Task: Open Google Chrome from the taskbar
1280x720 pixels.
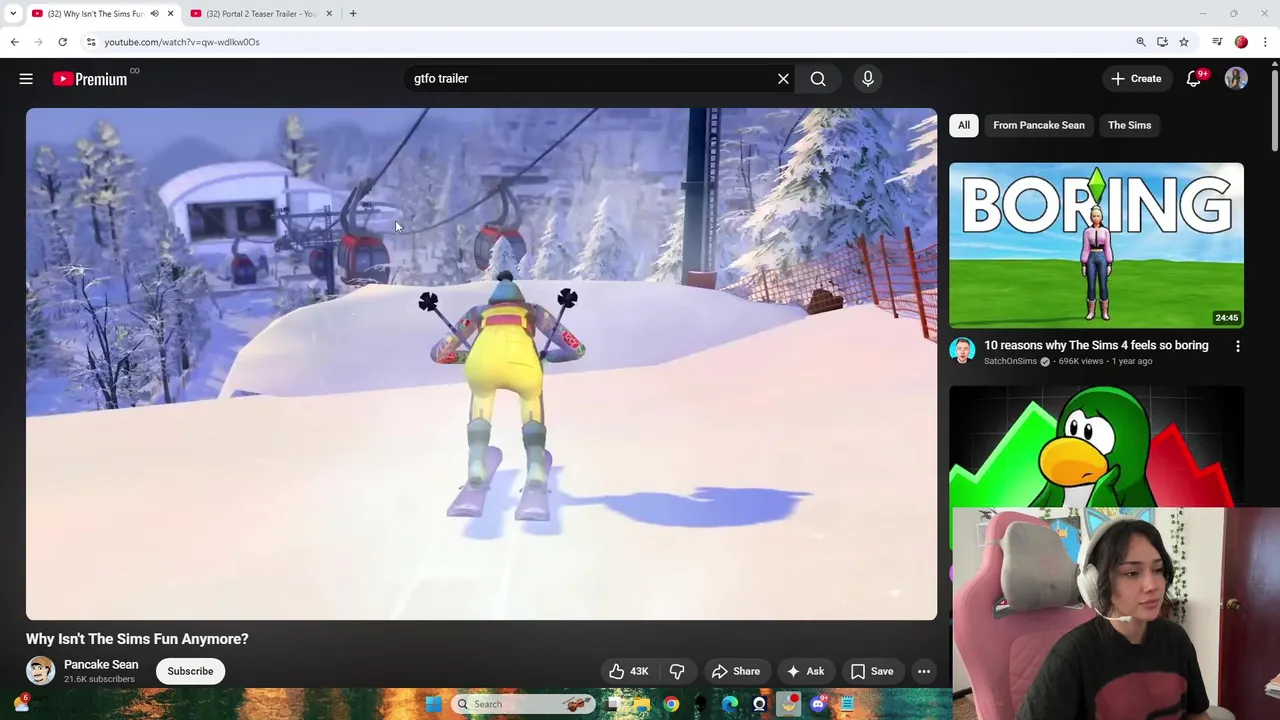Action: (671, 704)
